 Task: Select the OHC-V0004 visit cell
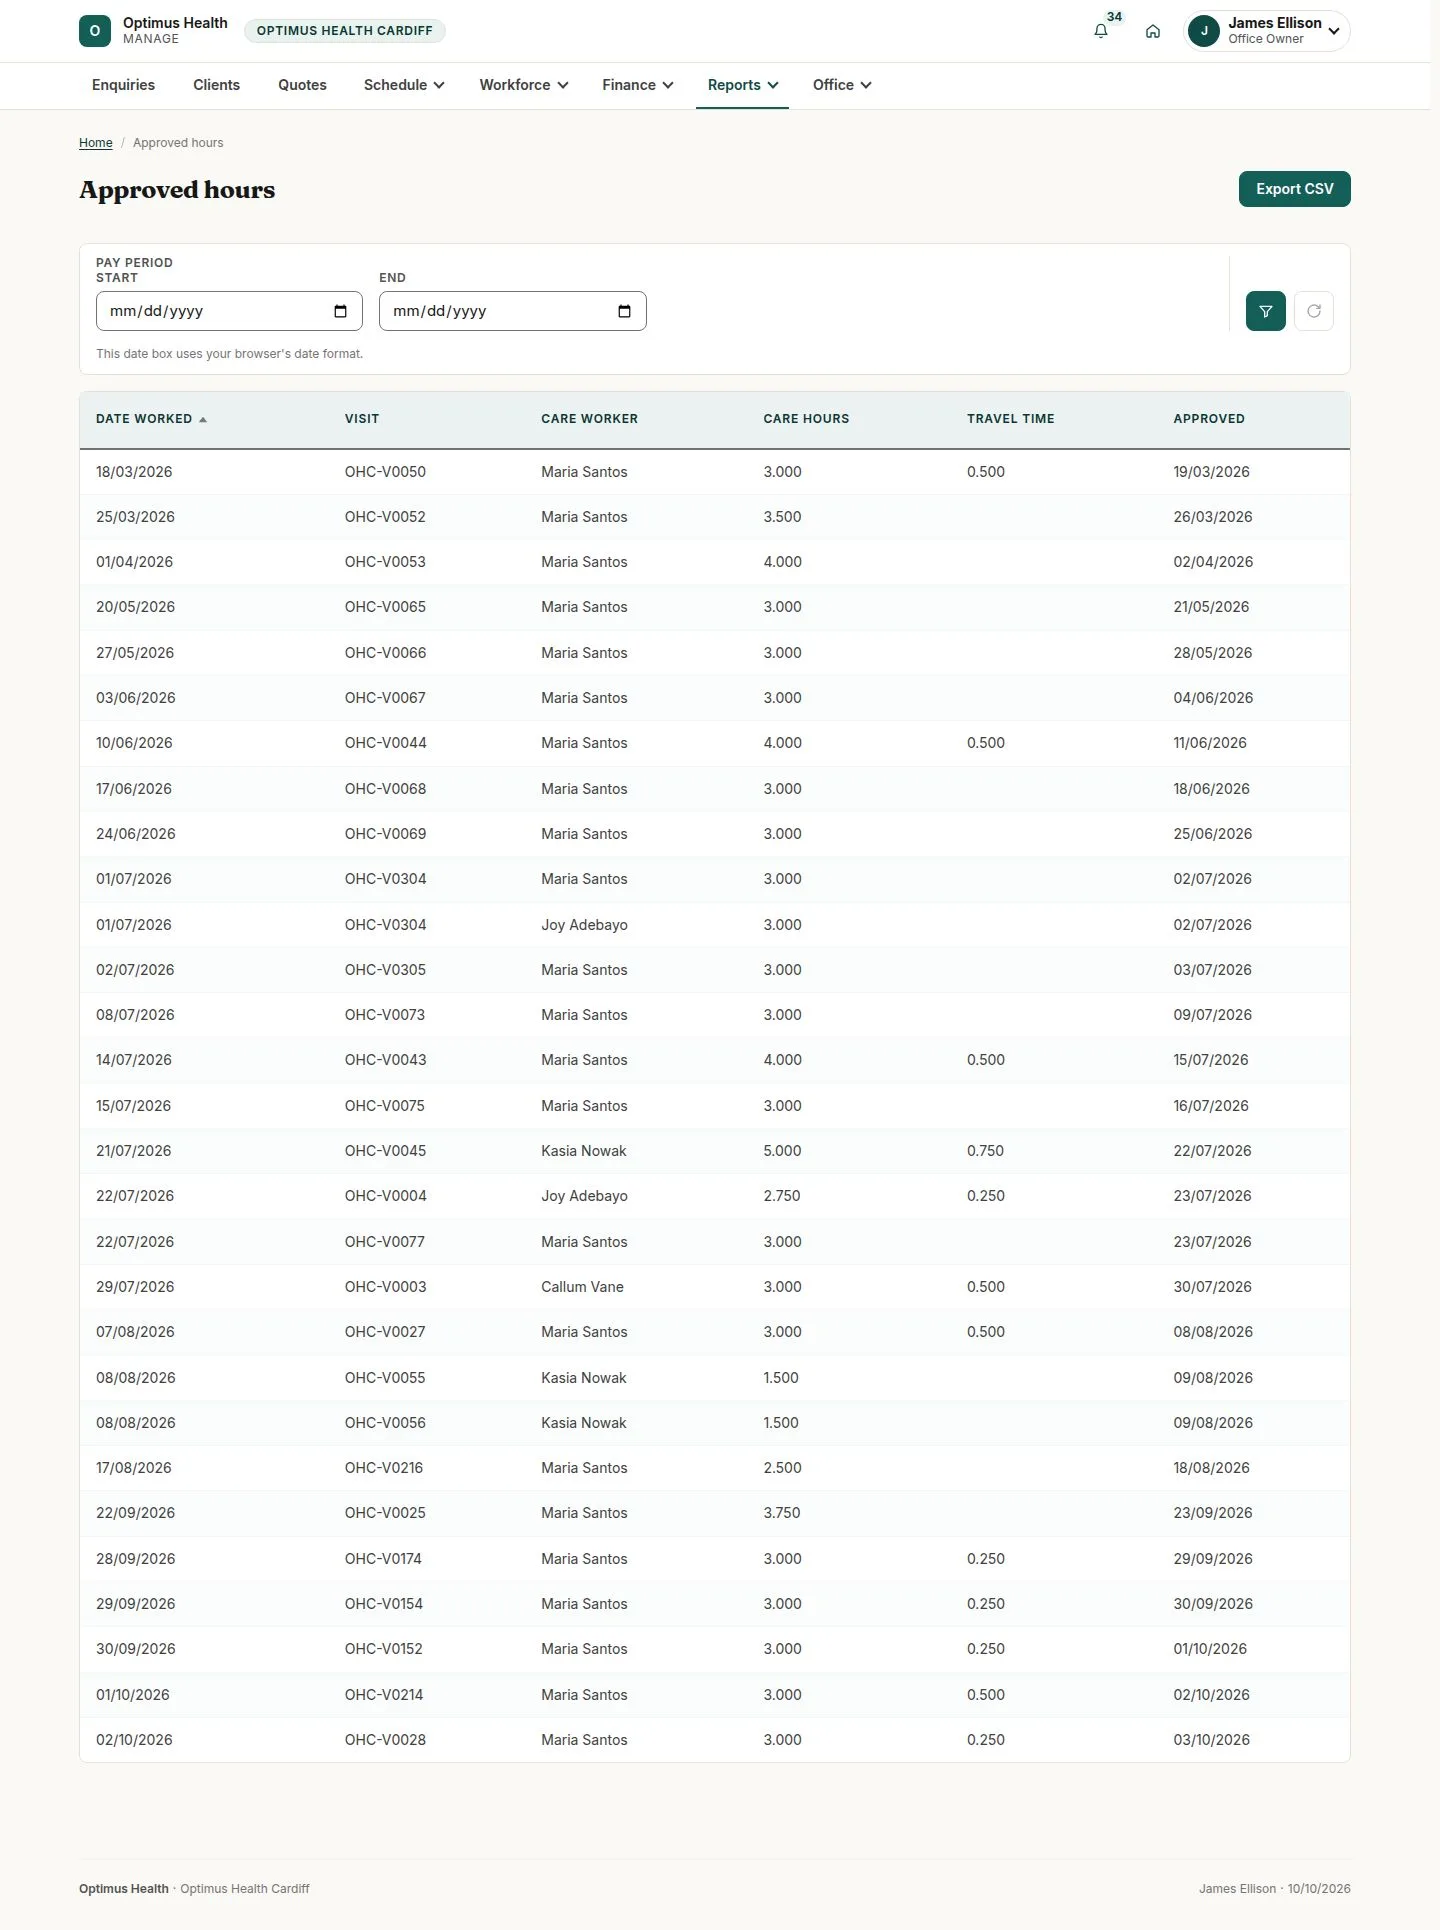tap(385, 1196)
